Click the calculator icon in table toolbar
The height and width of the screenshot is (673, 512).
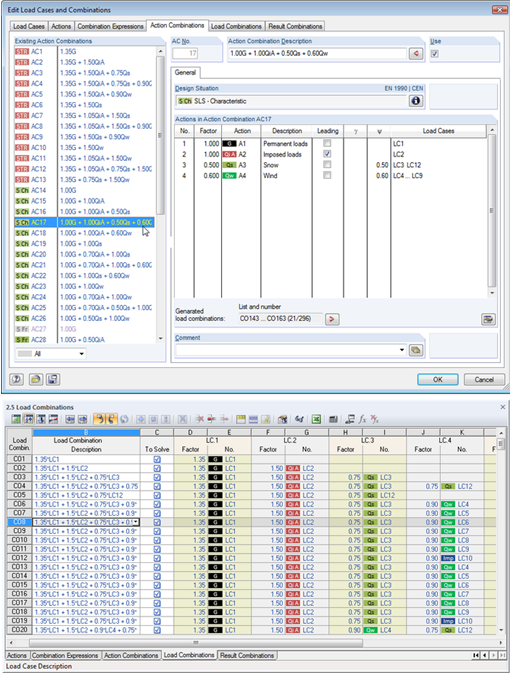pos(333,419)
